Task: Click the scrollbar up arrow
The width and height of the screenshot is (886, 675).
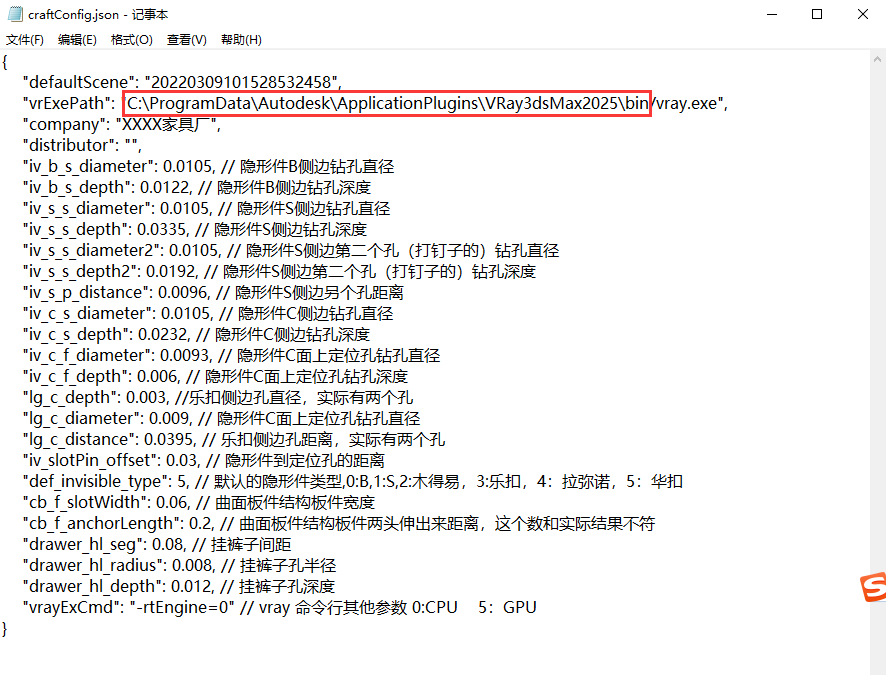Action: [877, 59]
